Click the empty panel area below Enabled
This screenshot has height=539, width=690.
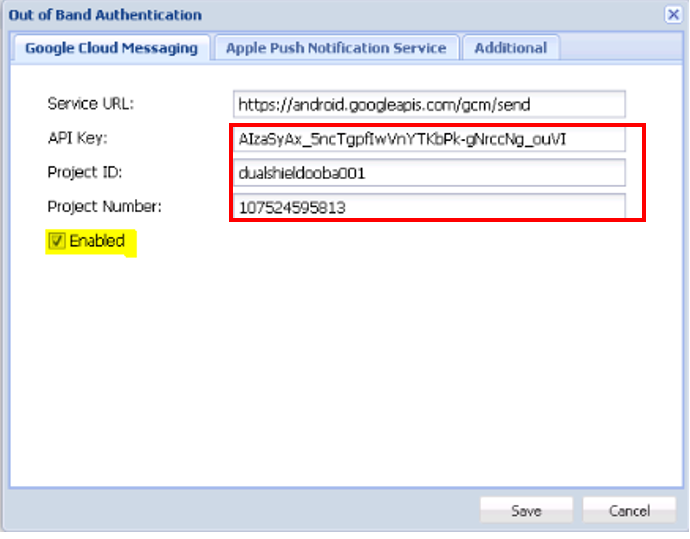(340, 370)
